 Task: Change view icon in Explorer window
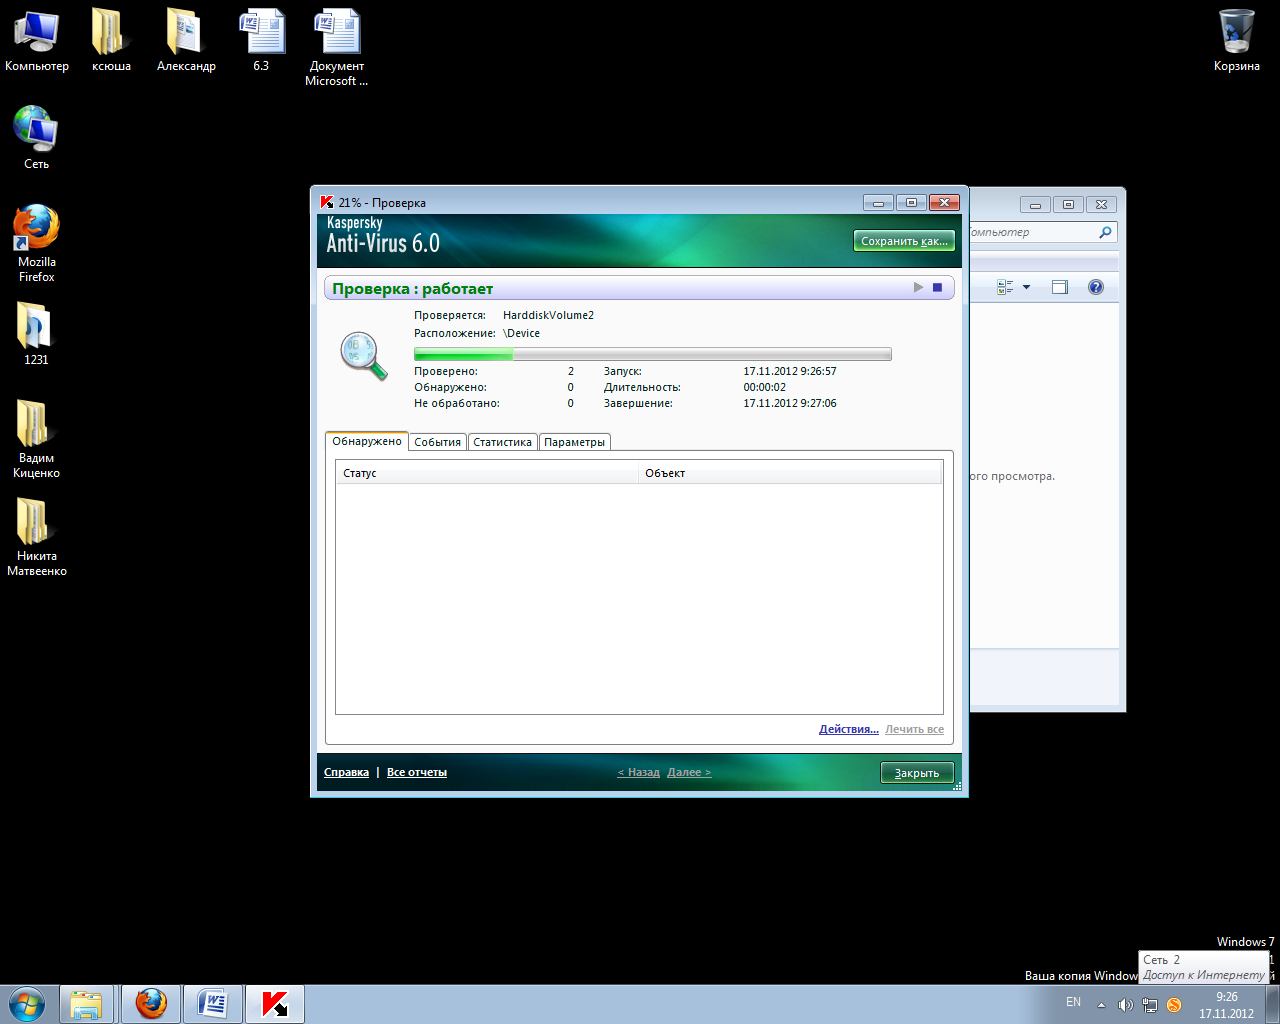1006,287
